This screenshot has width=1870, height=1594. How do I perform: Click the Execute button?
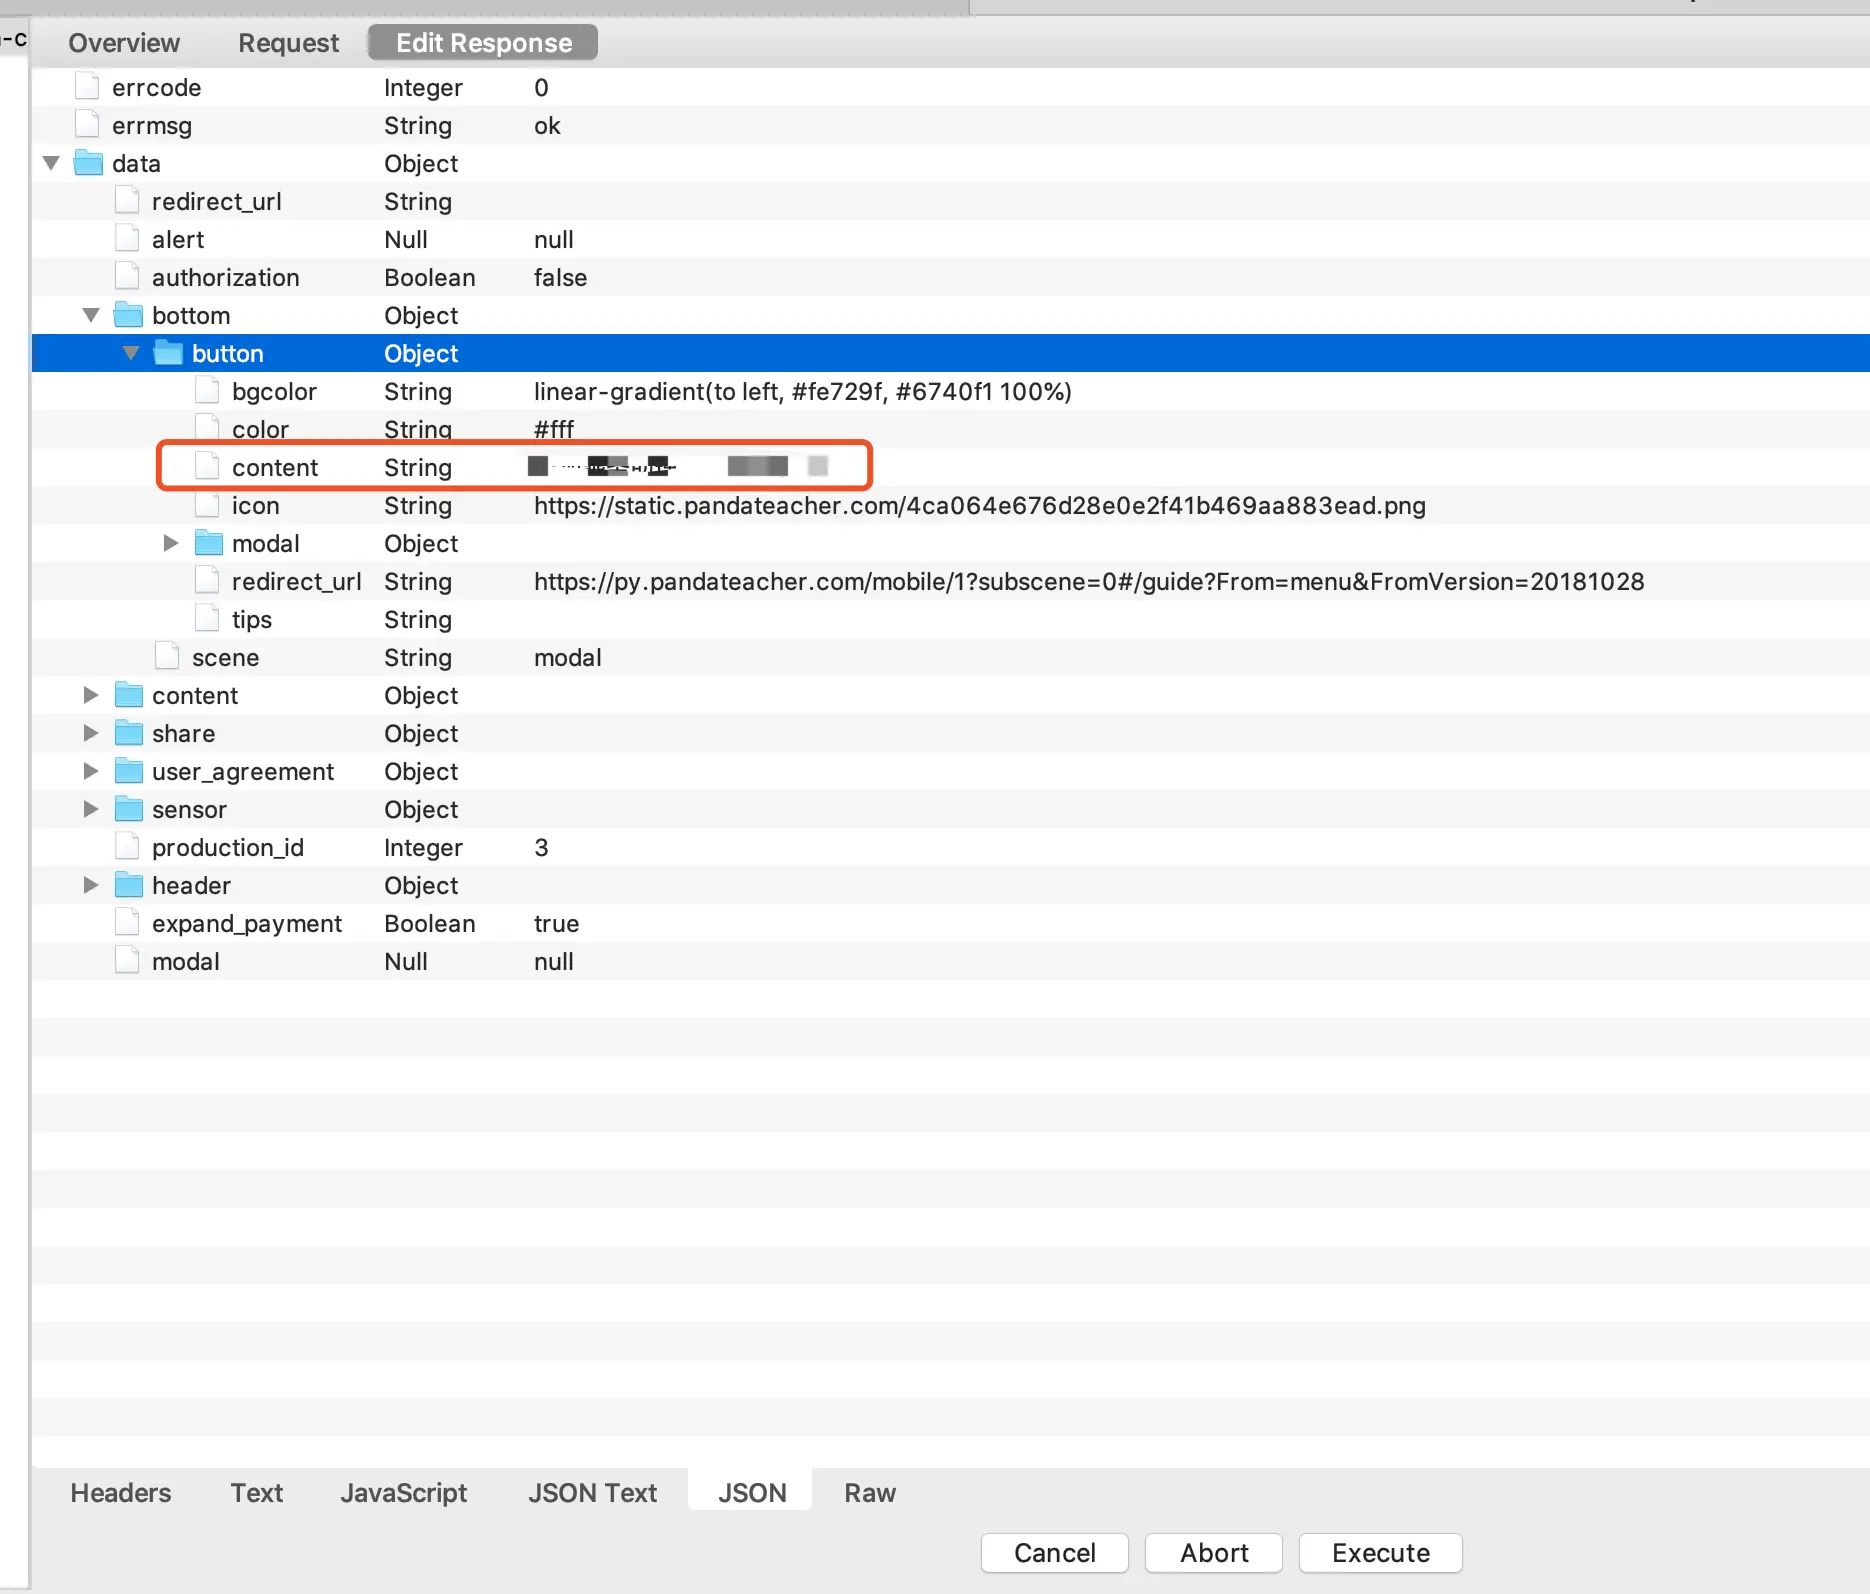(x=1381, y=1553)
